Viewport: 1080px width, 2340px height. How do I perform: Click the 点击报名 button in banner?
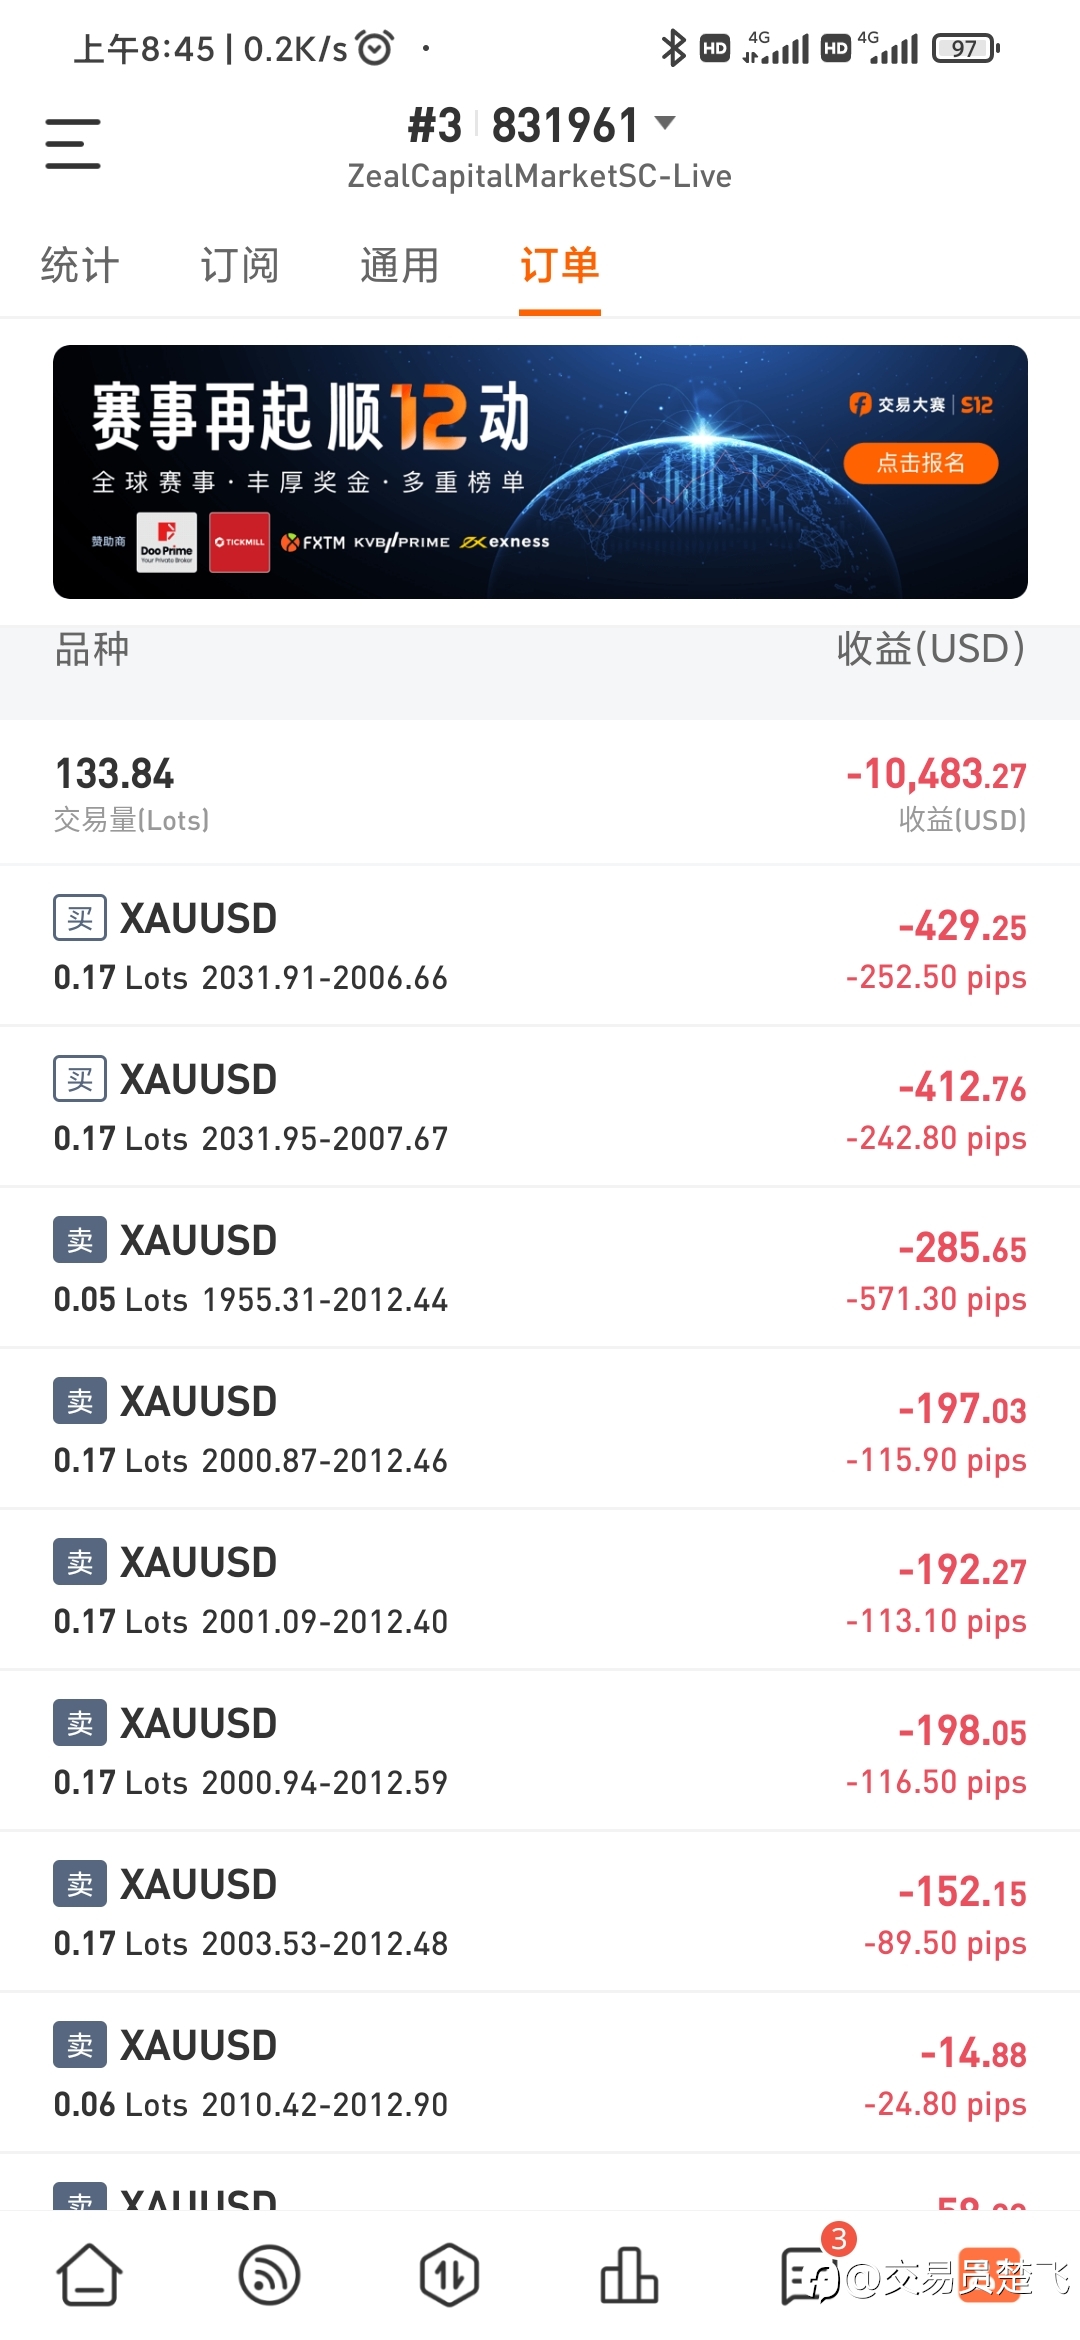click(921, 463)
